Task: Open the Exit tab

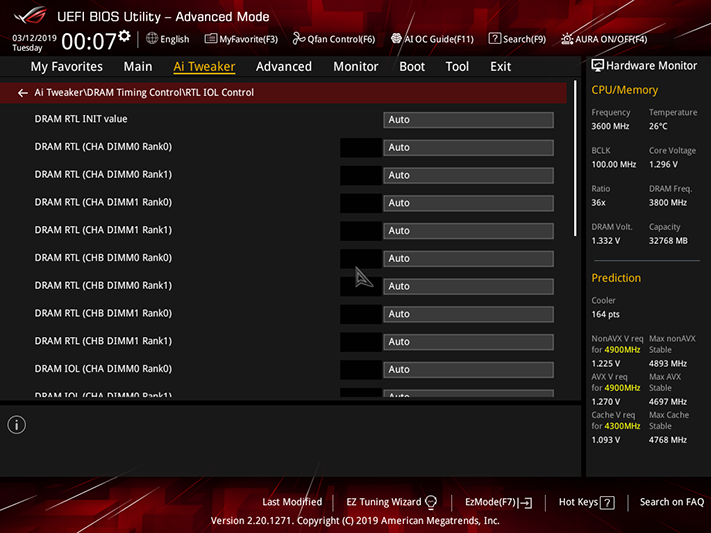Action: (501, 67)
